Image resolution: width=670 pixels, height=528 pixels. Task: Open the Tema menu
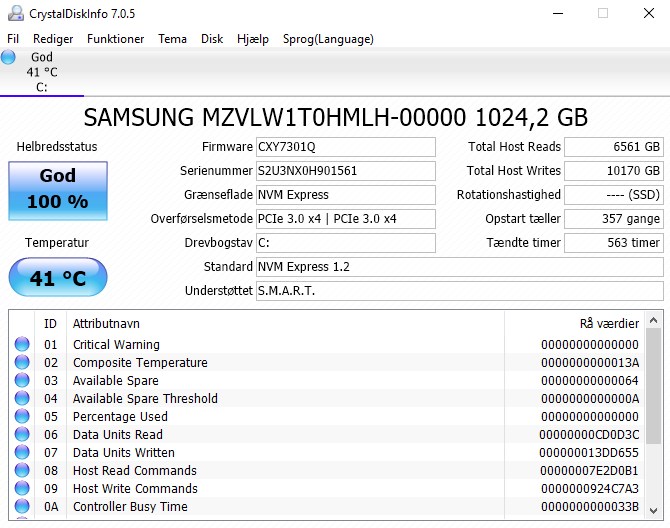[172, 39]
